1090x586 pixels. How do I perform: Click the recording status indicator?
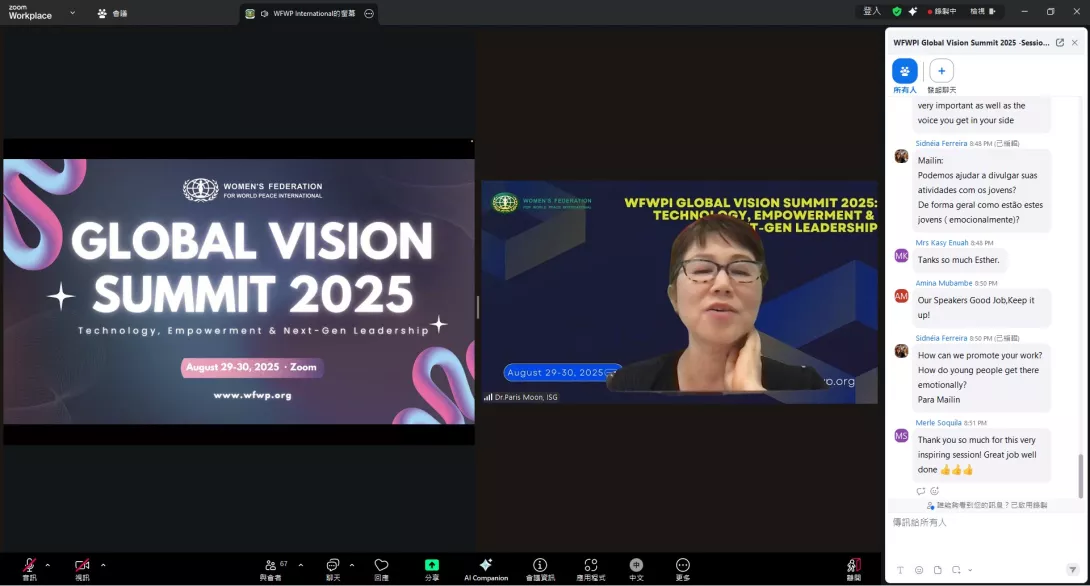[x=942, y=11]
